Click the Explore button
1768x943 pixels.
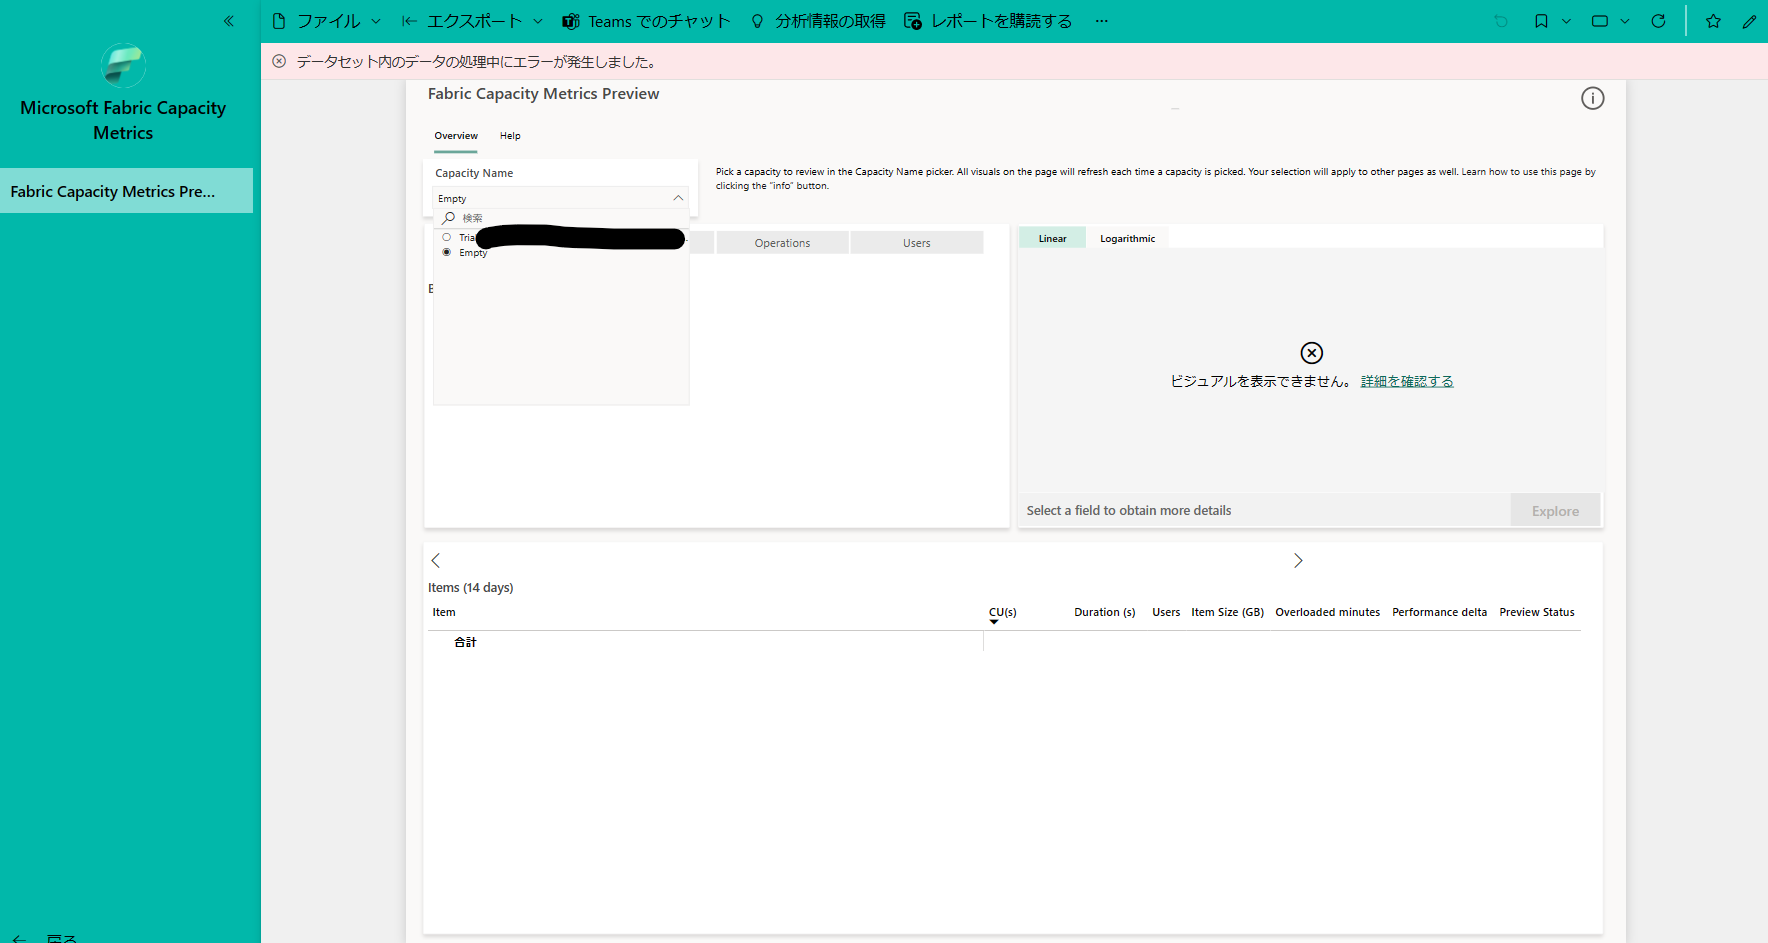click(x=1554, y=510)
